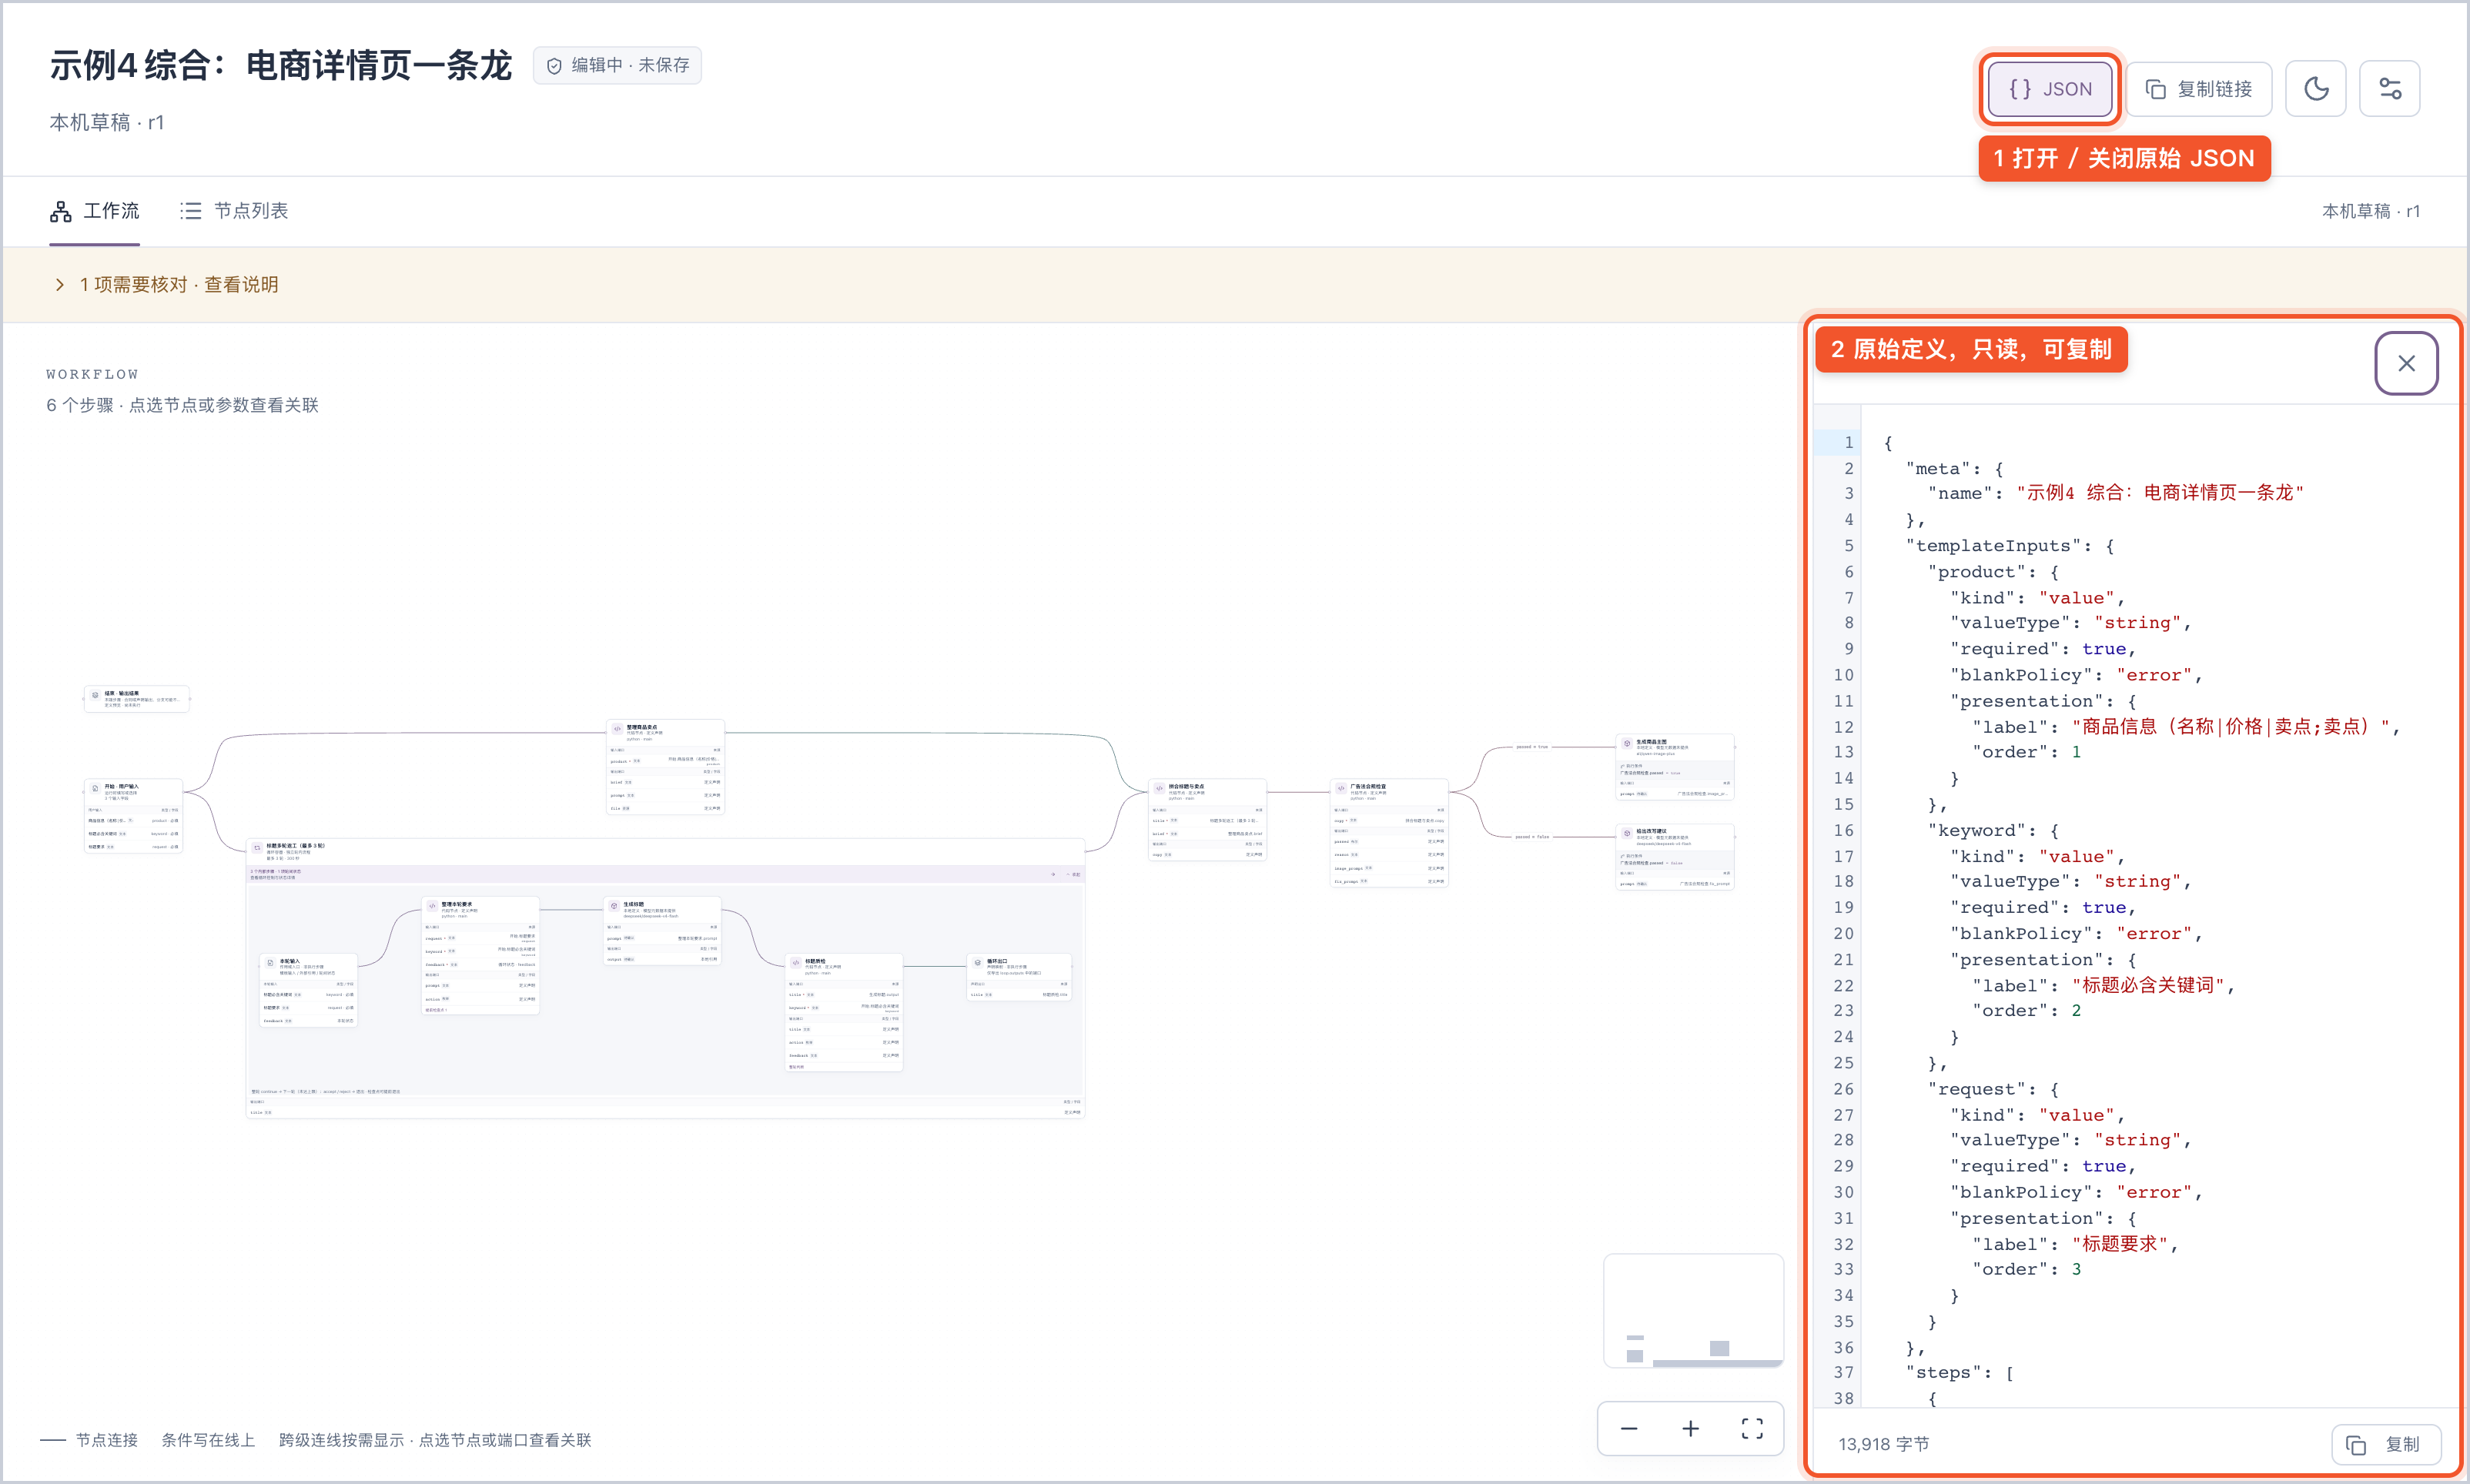Copy the JSON with the 复制 button
Screen dimensions: 2470x1484
(x=2387, y=1444)
